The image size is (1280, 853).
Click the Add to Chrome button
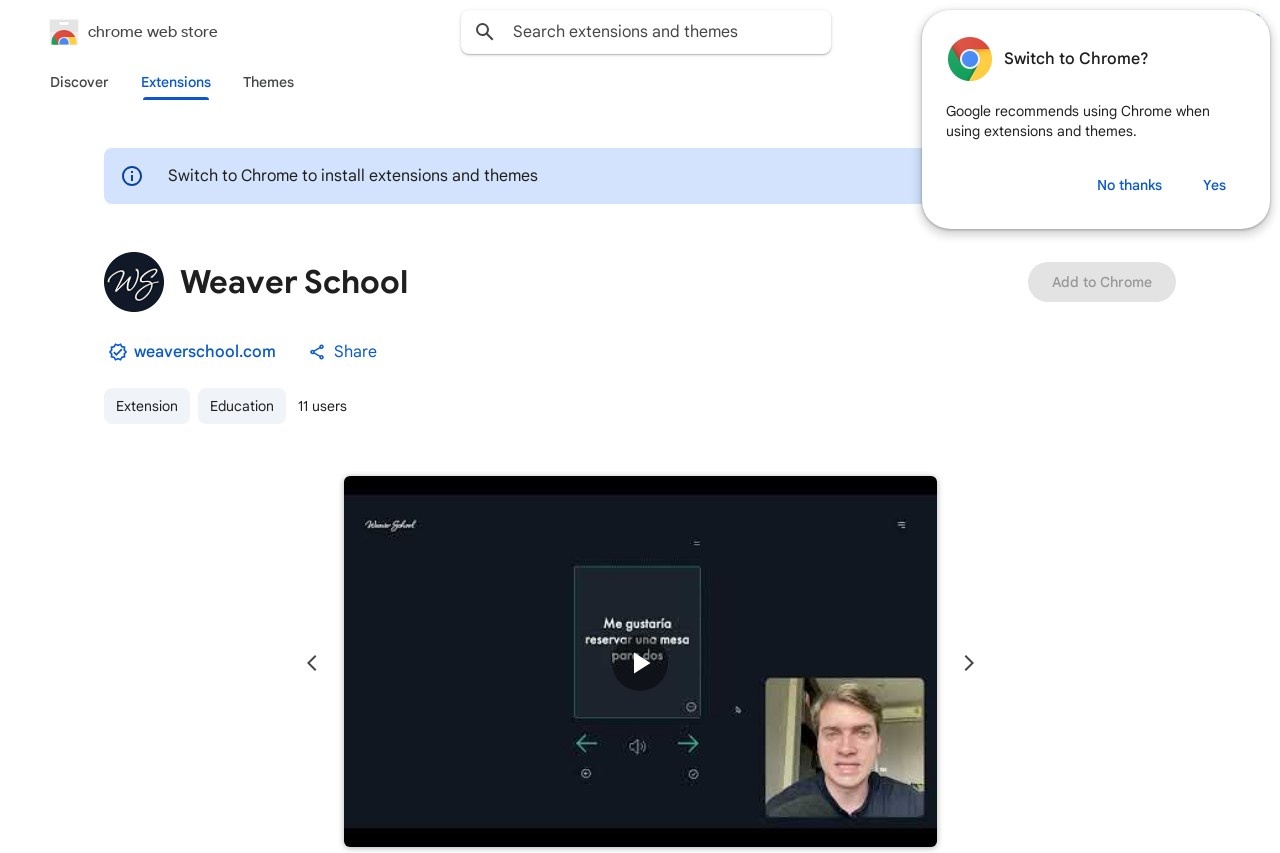tap(1102, 282)
